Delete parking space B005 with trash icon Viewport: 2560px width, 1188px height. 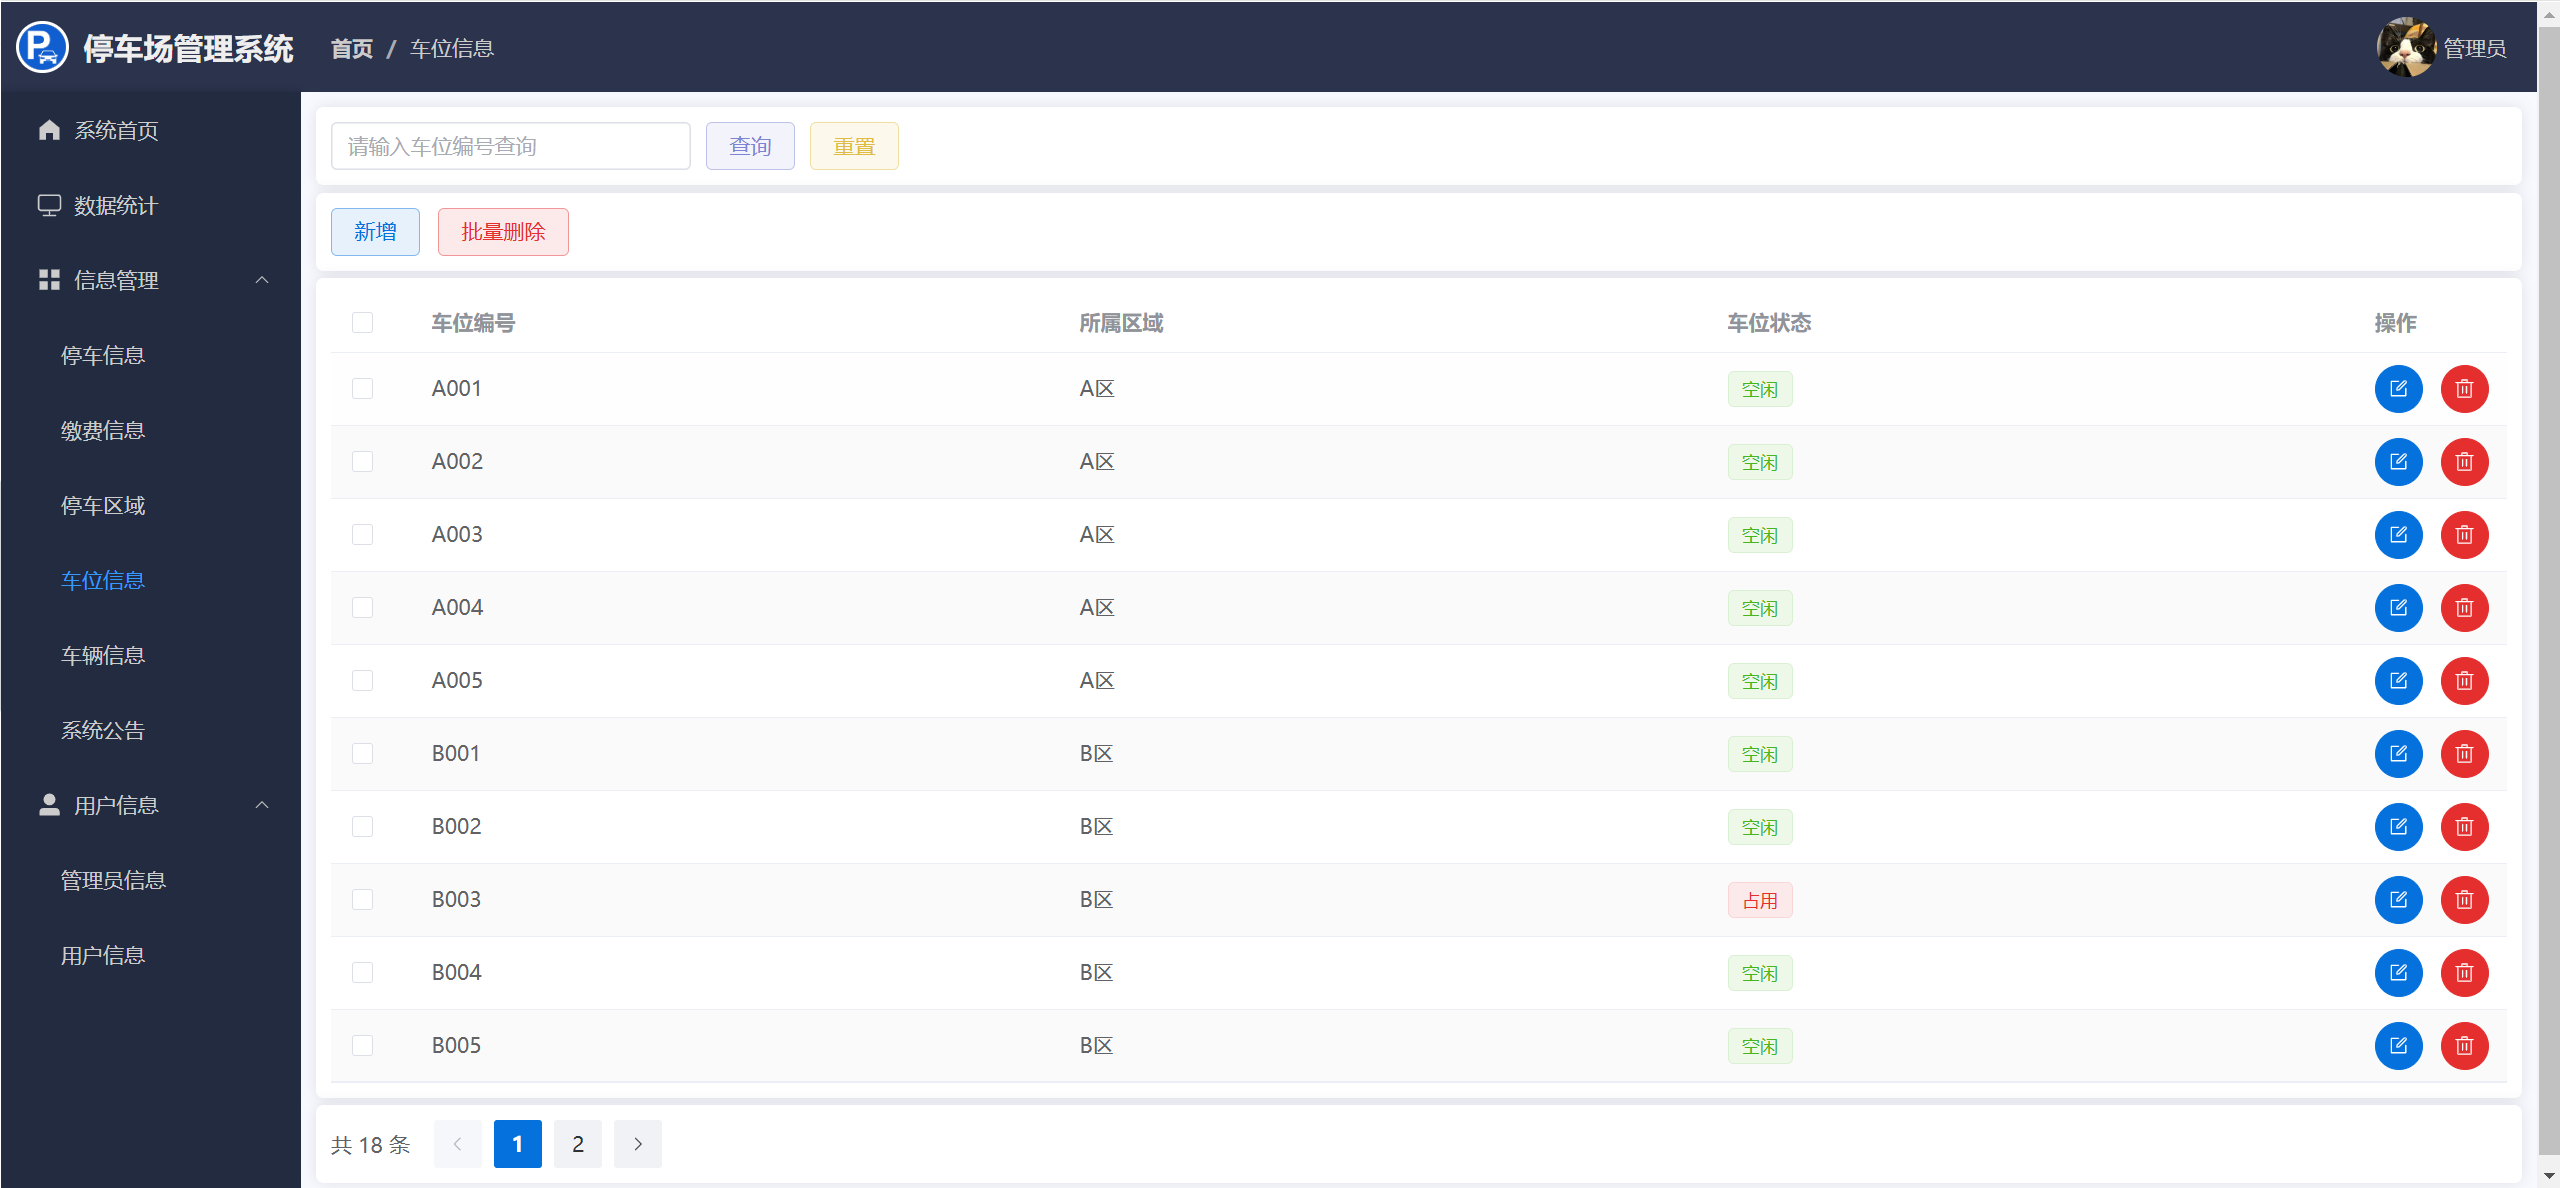tap(2464, 1046)
